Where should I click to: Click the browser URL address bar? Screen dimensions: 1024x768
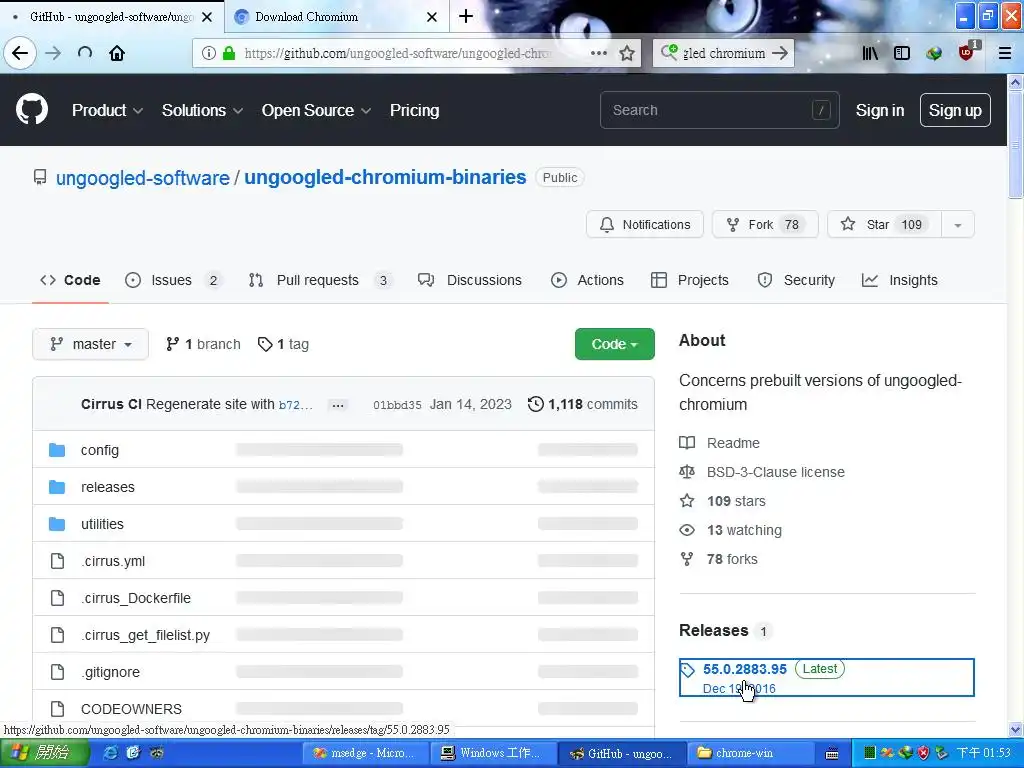398,53
